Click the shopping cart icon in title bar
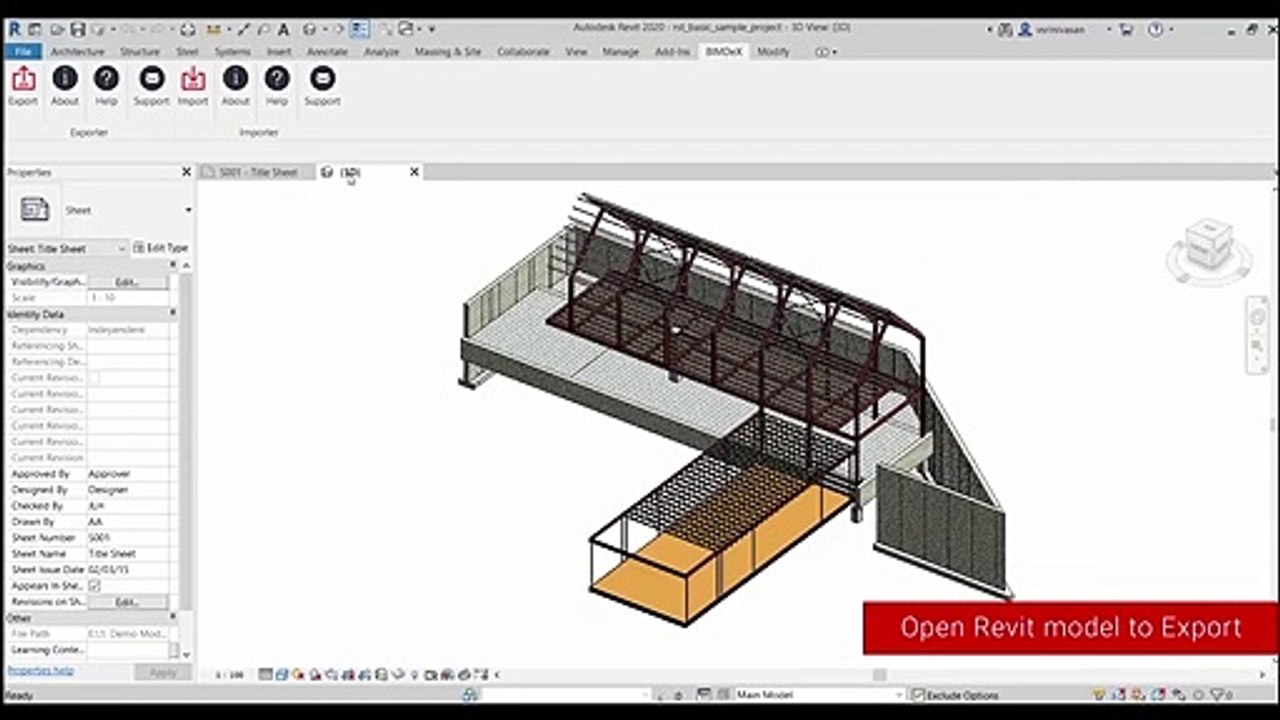The width and height of the screenshot is (1280, 720). [1127, 30]
